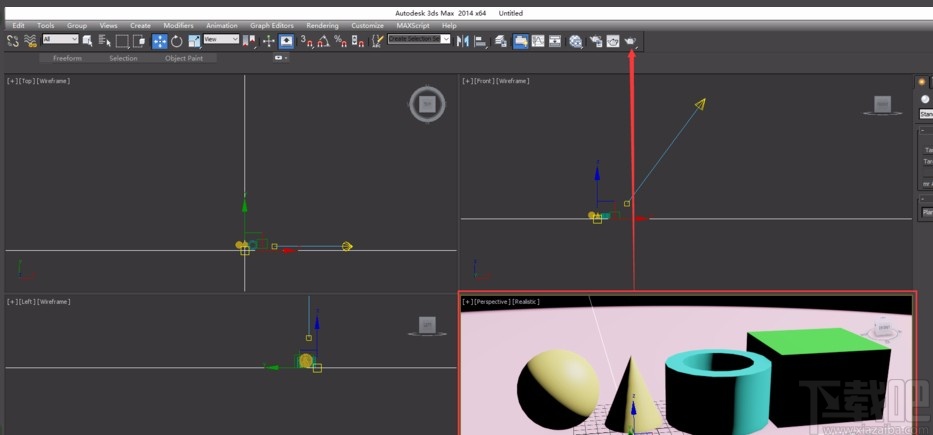Click the [Front] viewport label

pyautogui.click(x=484, y=81)
